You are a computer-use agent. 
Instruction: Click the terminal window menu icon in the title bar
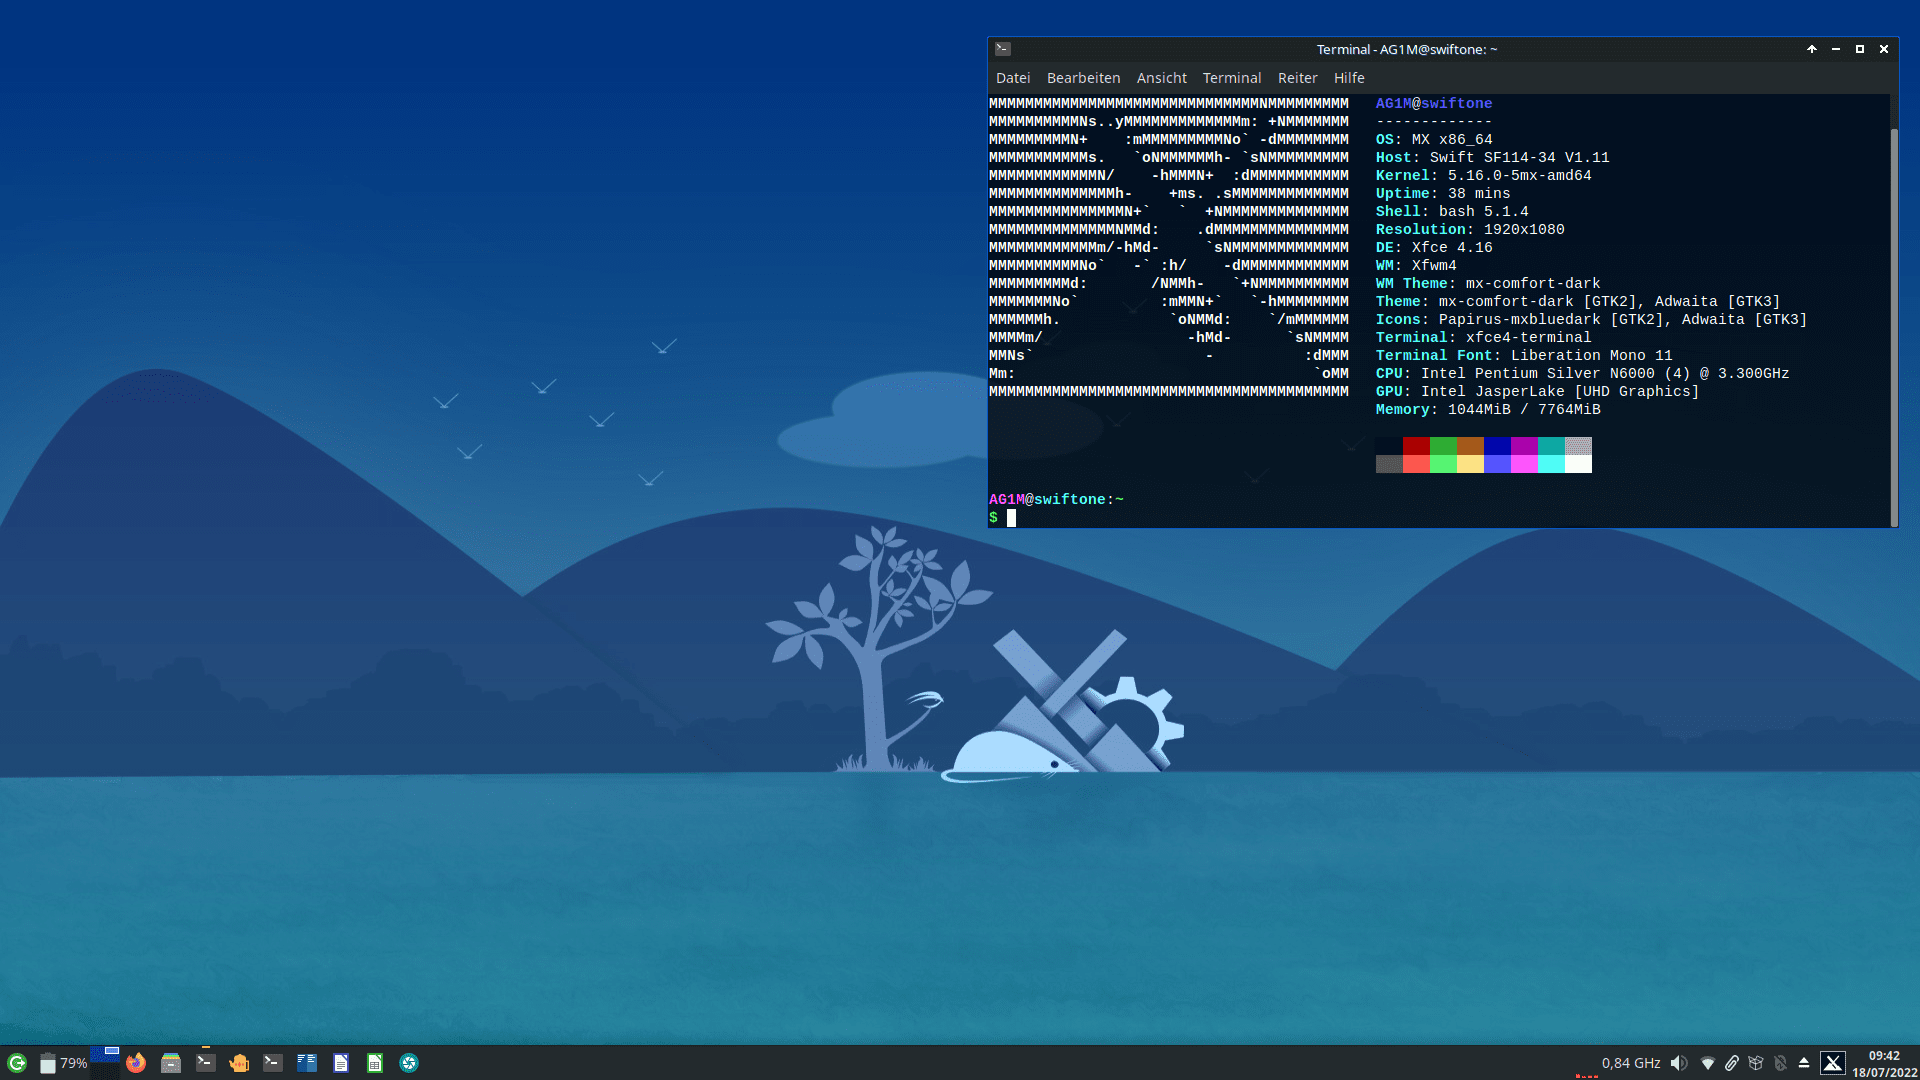click(x=1003, y=49)
